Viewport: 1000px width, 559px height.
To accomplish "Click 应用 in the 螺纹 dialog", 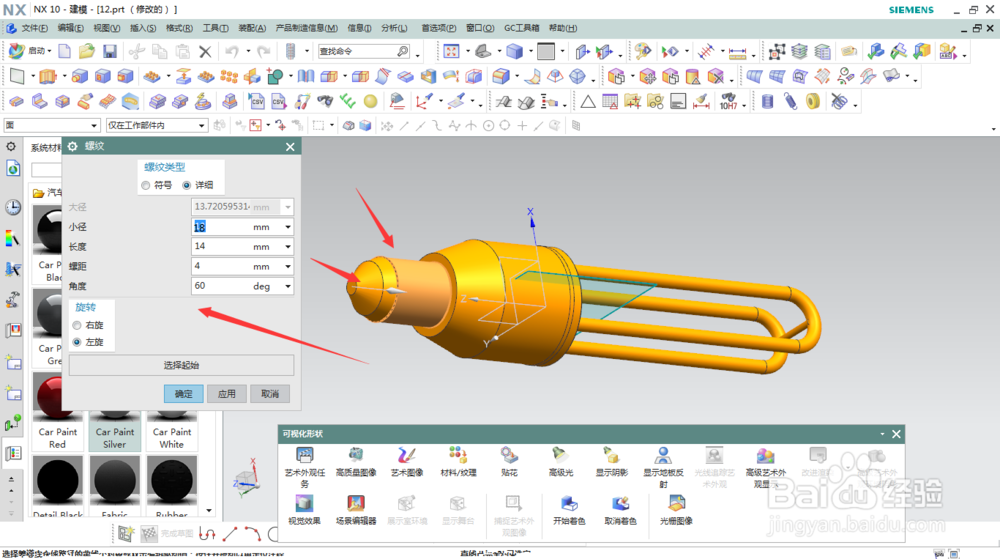I will tap(226, 394).
